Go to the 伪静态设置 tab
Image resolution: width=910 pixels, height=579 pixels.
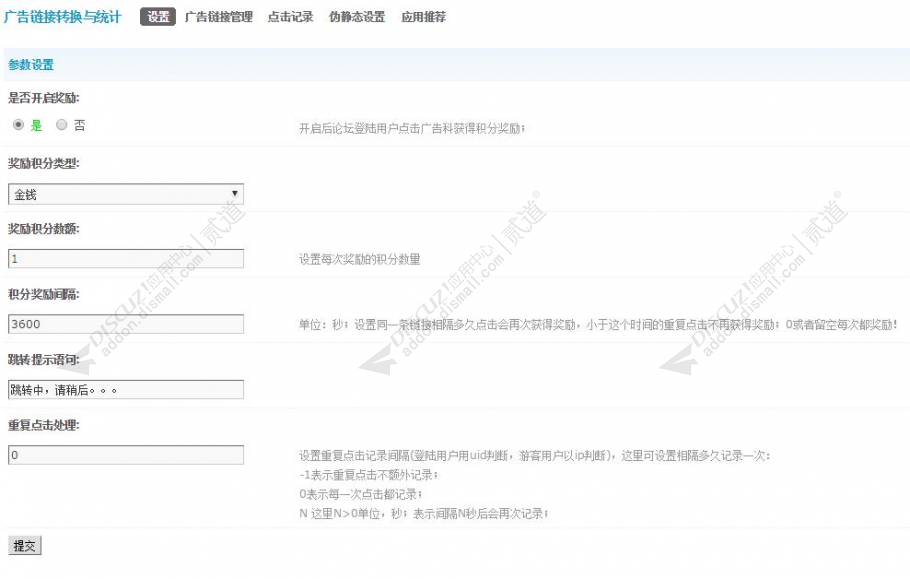[x=357, y=17]
